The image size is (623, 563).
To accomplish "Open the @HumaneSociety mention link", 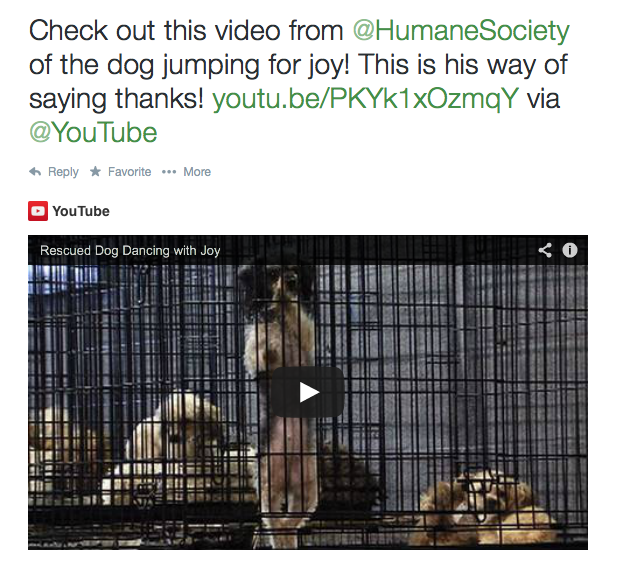I will pyautogui.click(x=461, y=31).
